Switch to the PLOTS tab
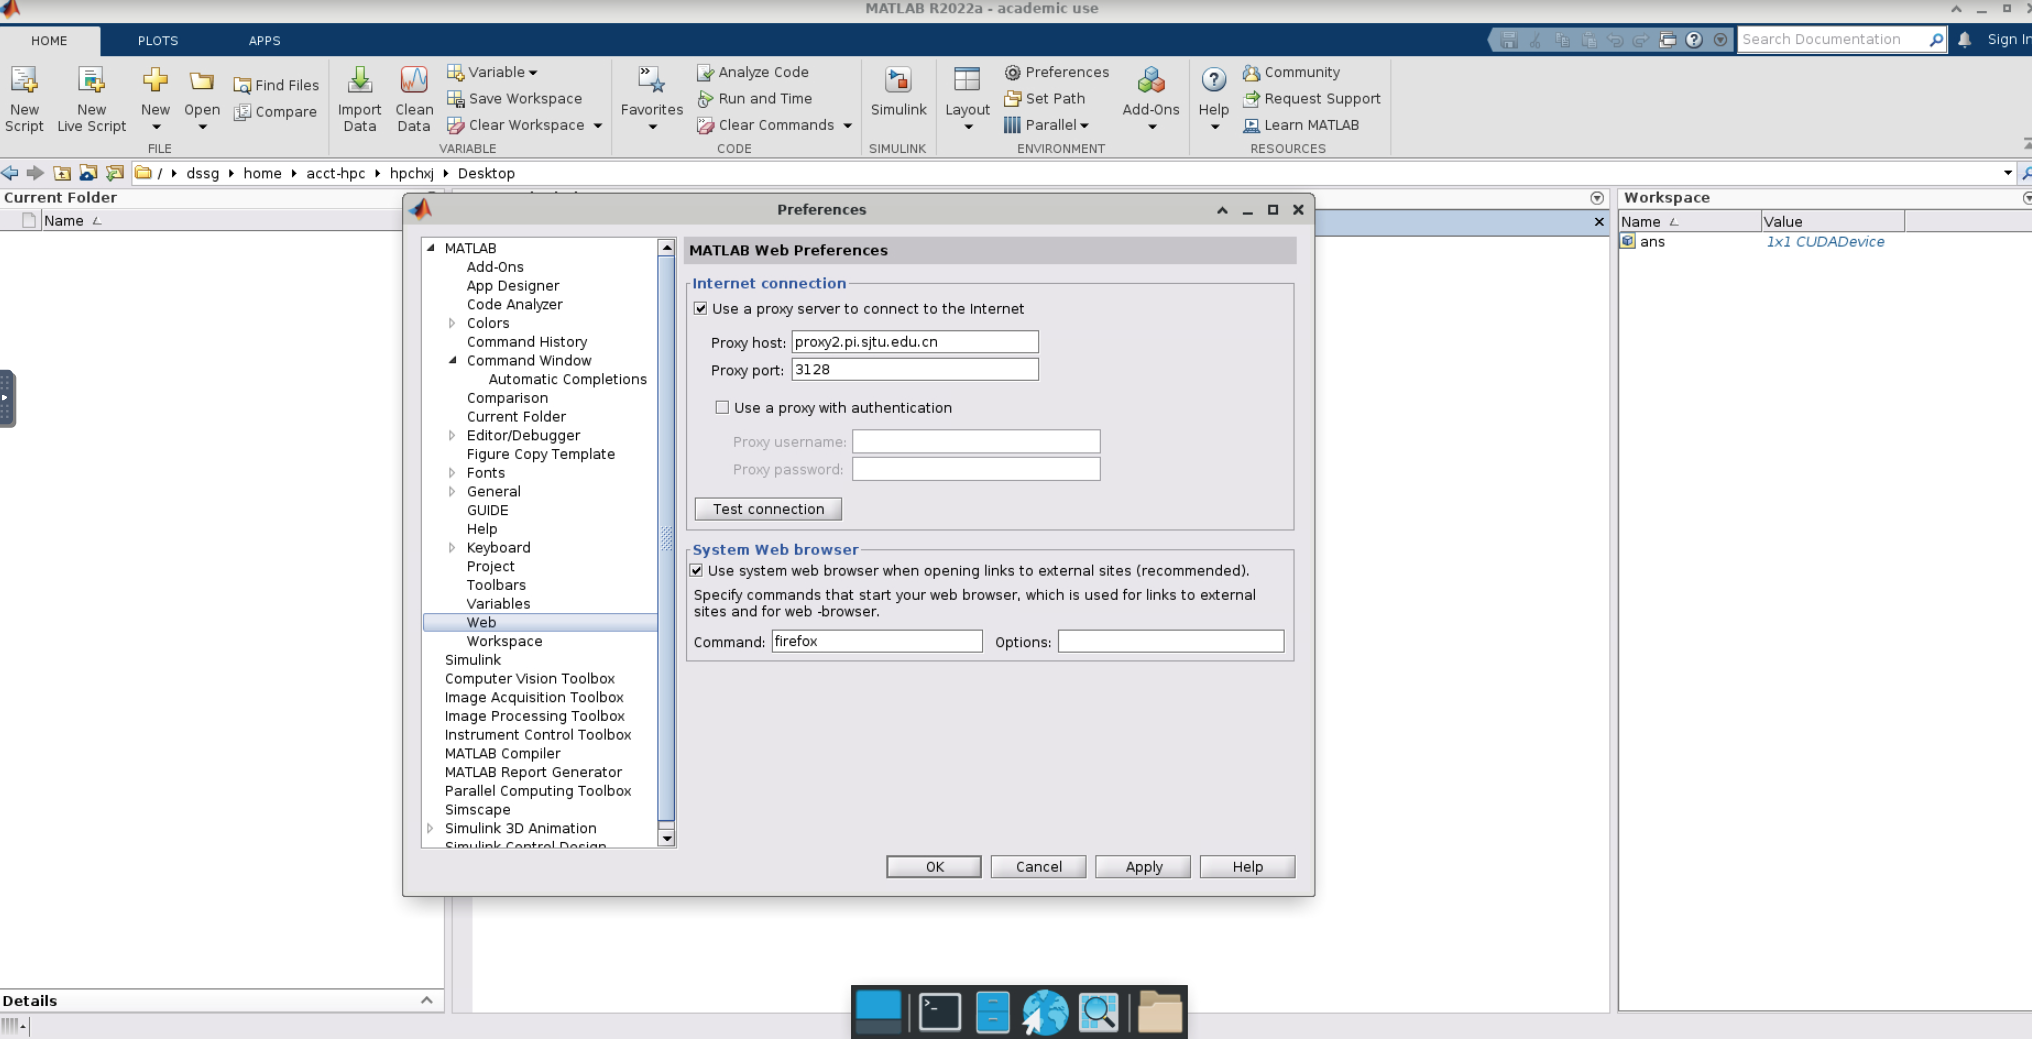The image size is (2032, 1039). 158,41
